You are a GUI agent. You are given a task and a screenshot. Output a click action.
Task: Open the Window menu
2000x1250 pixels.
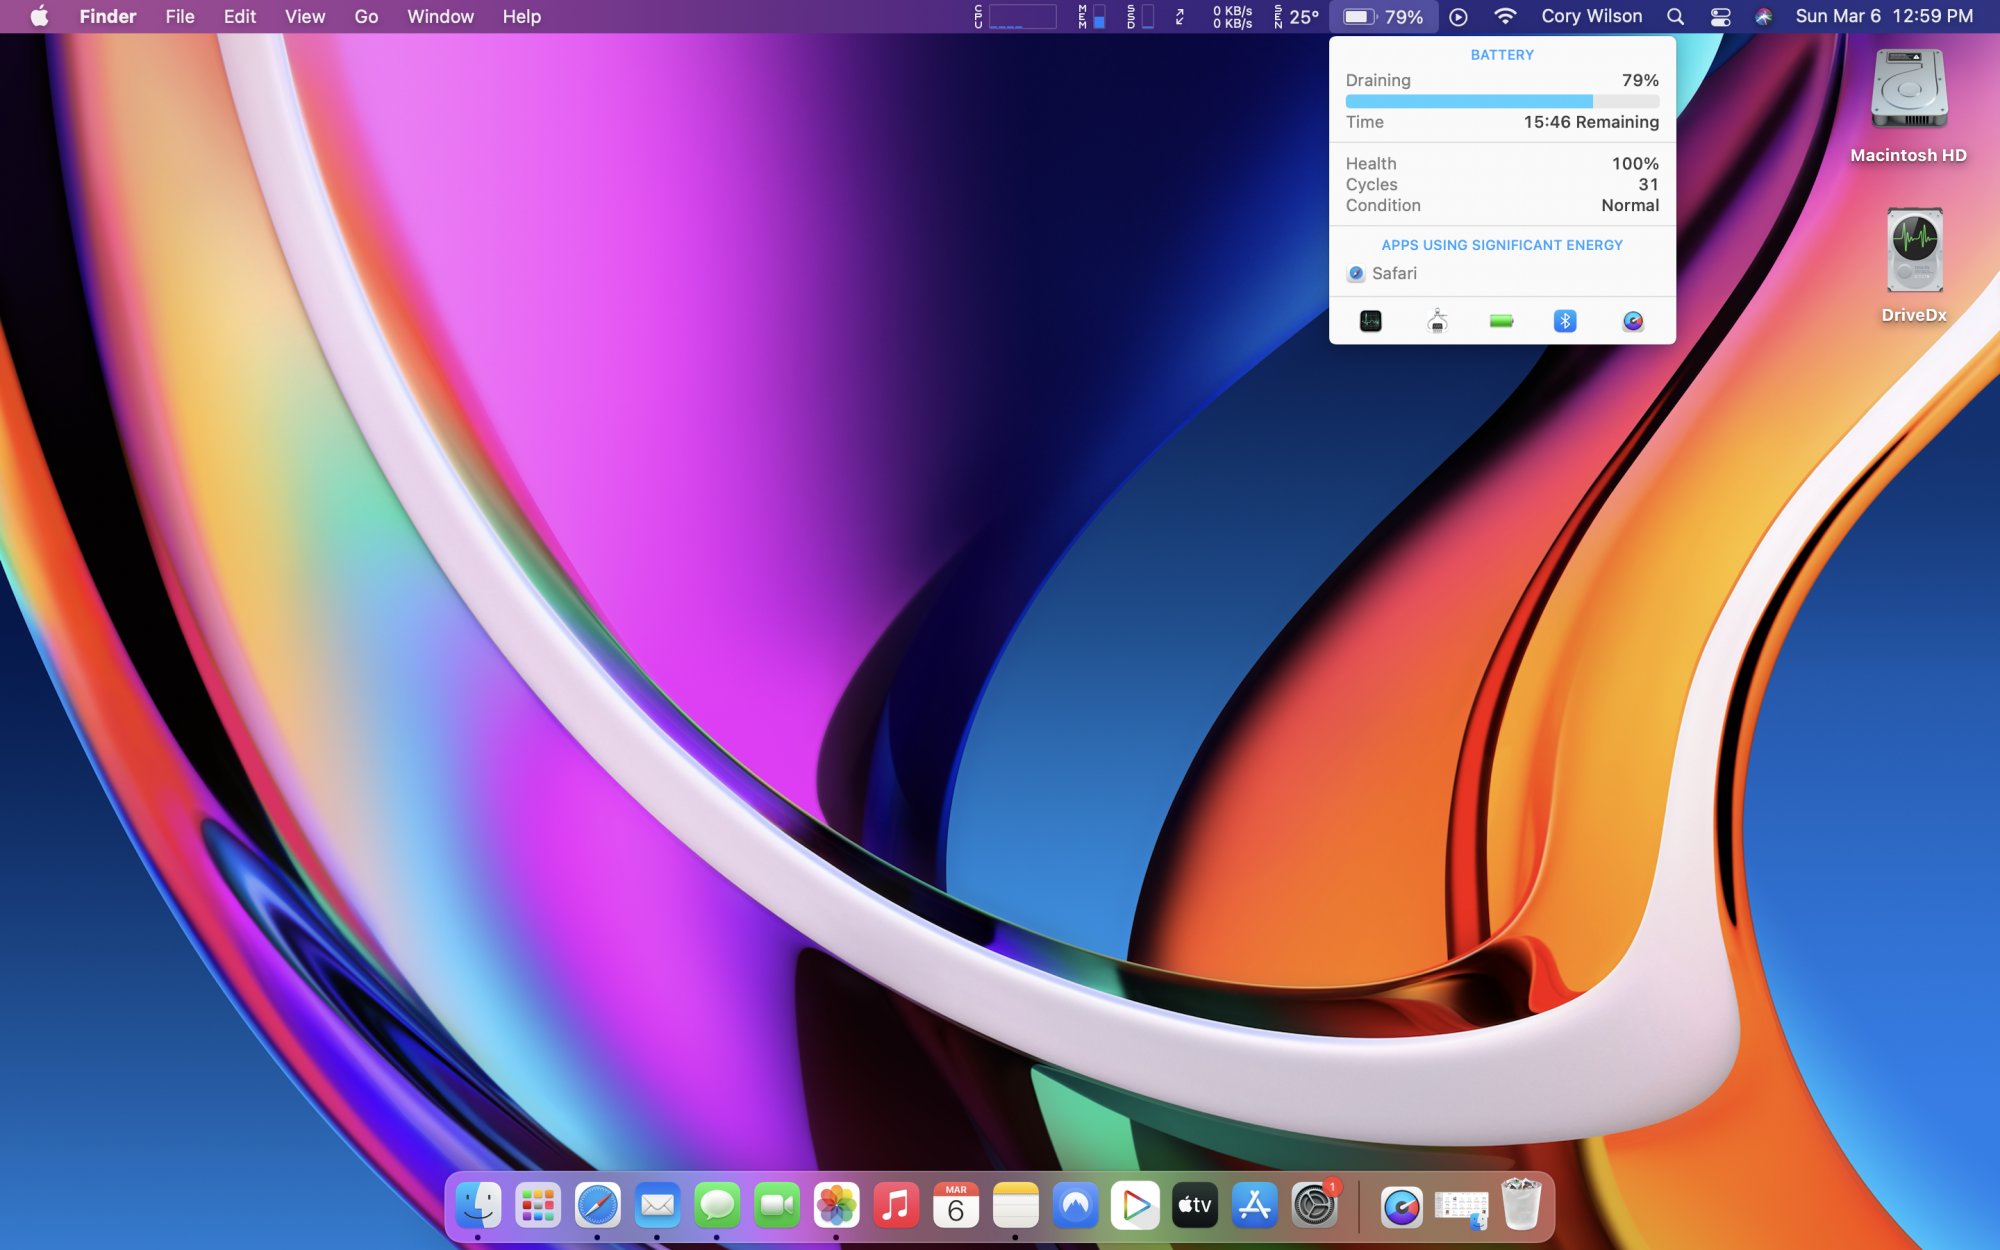440,17
